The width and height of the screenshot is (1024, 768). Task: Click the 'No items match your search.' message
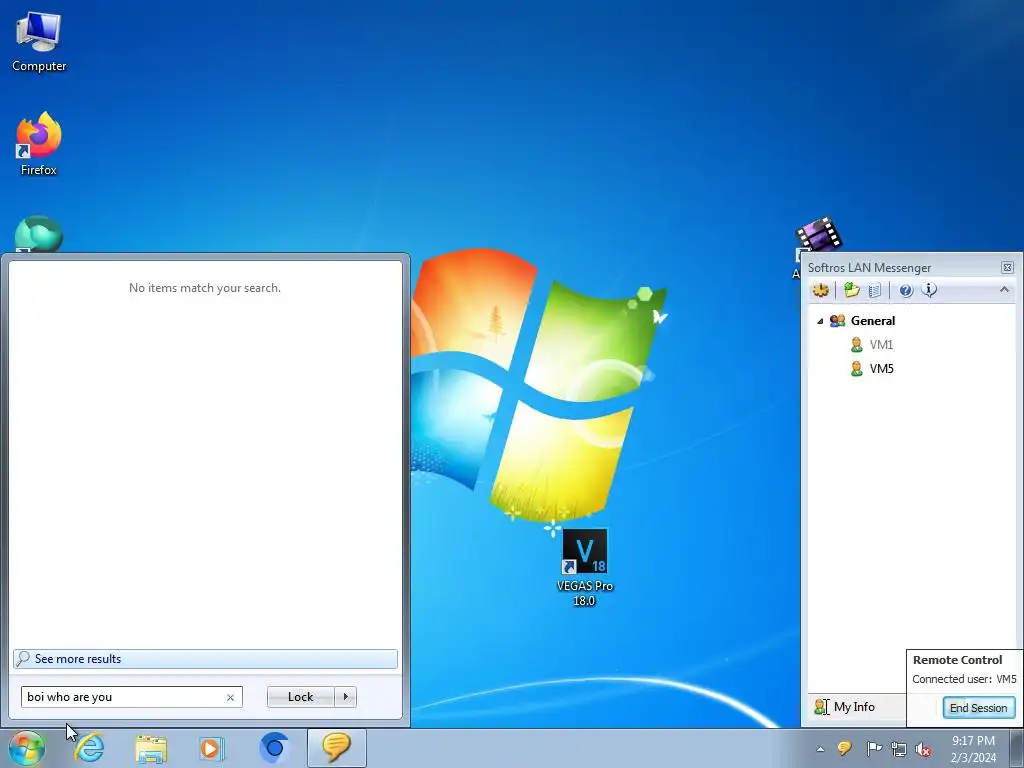point(205,288)
